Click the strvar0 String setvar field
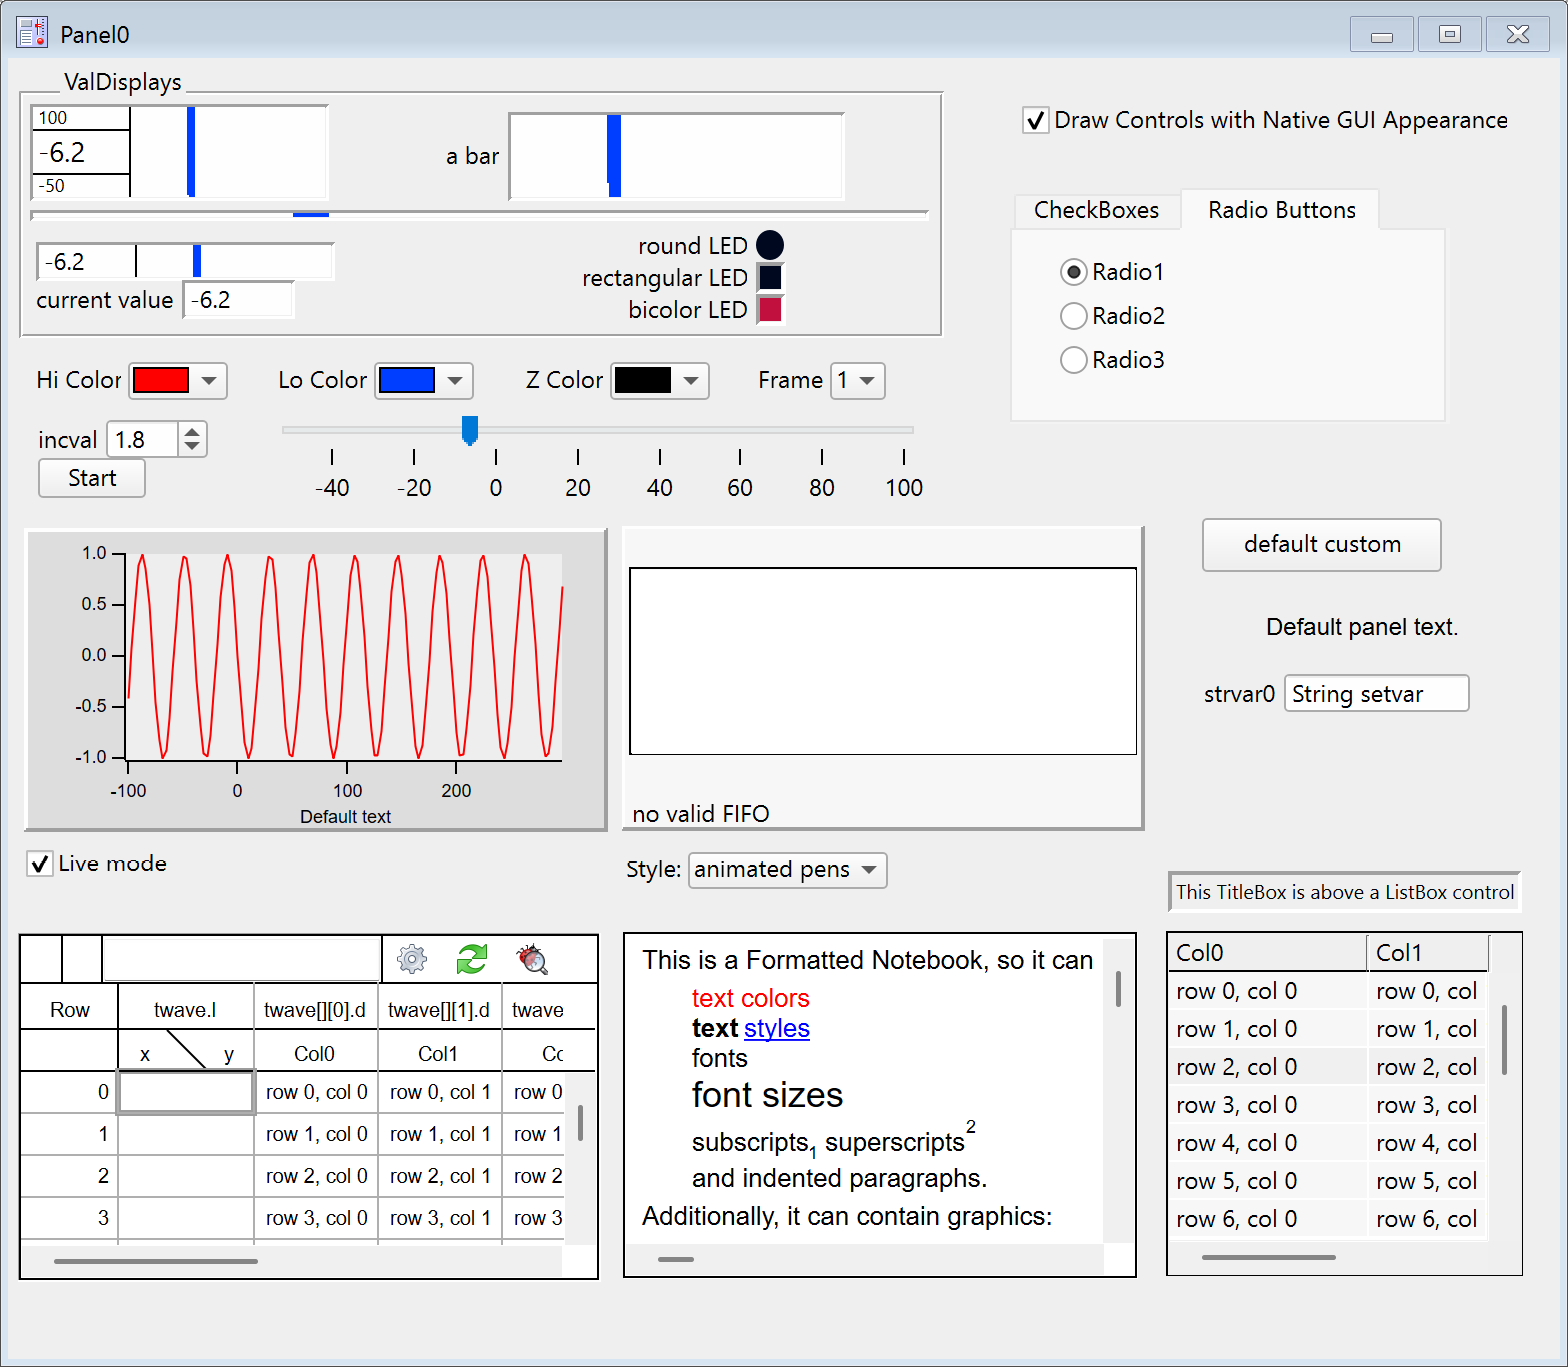The height and width of the screenshot is (1367, 1568). click(1375, 694)
